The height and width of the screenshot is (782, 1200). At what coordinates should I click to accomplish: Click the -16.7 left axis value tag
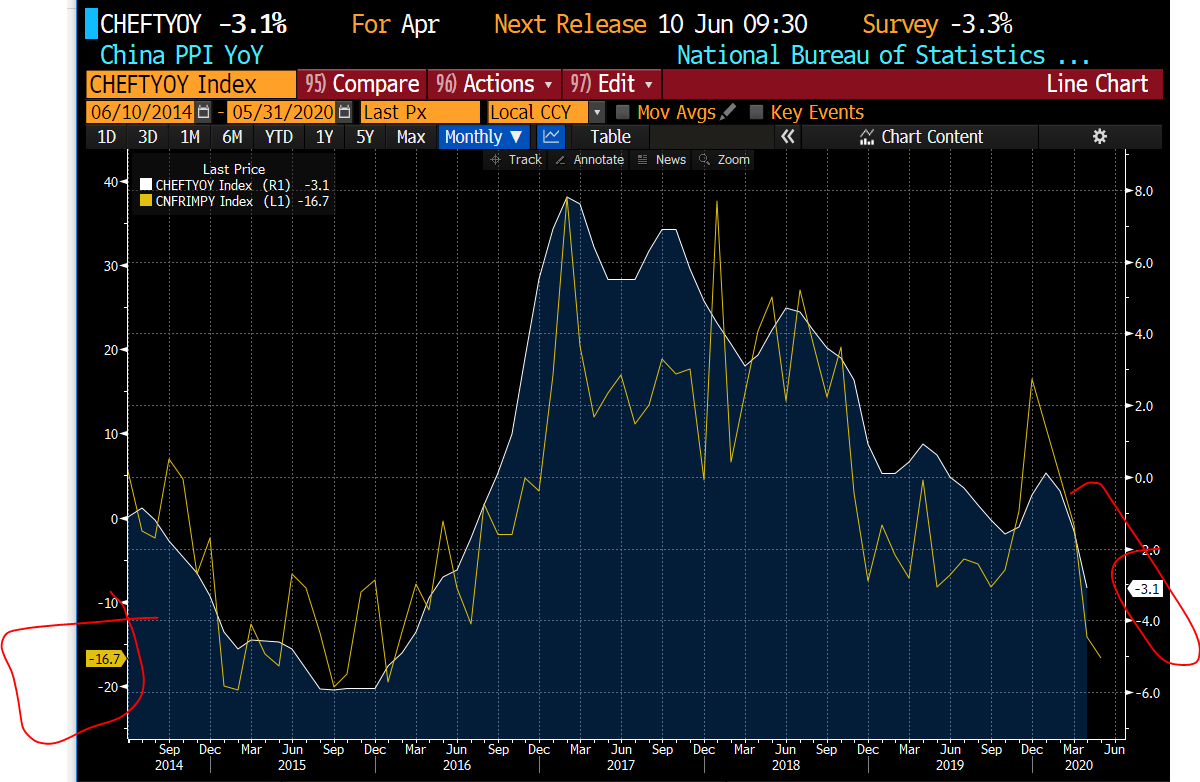[104, 659]
